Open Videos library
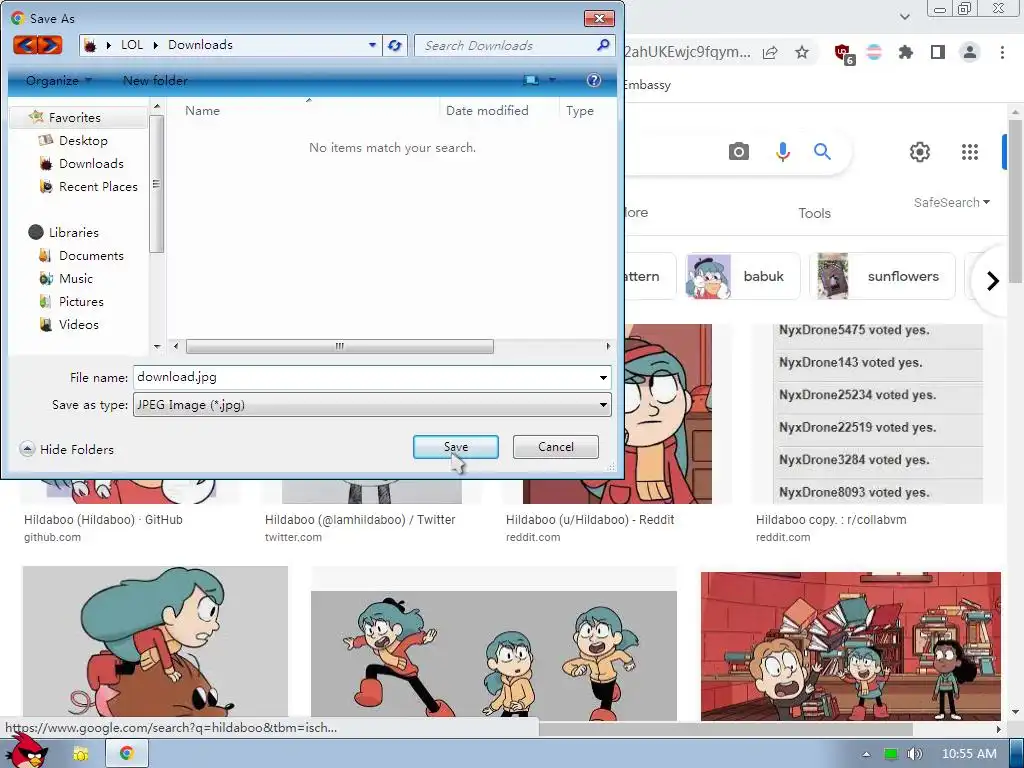 point(78,325)
